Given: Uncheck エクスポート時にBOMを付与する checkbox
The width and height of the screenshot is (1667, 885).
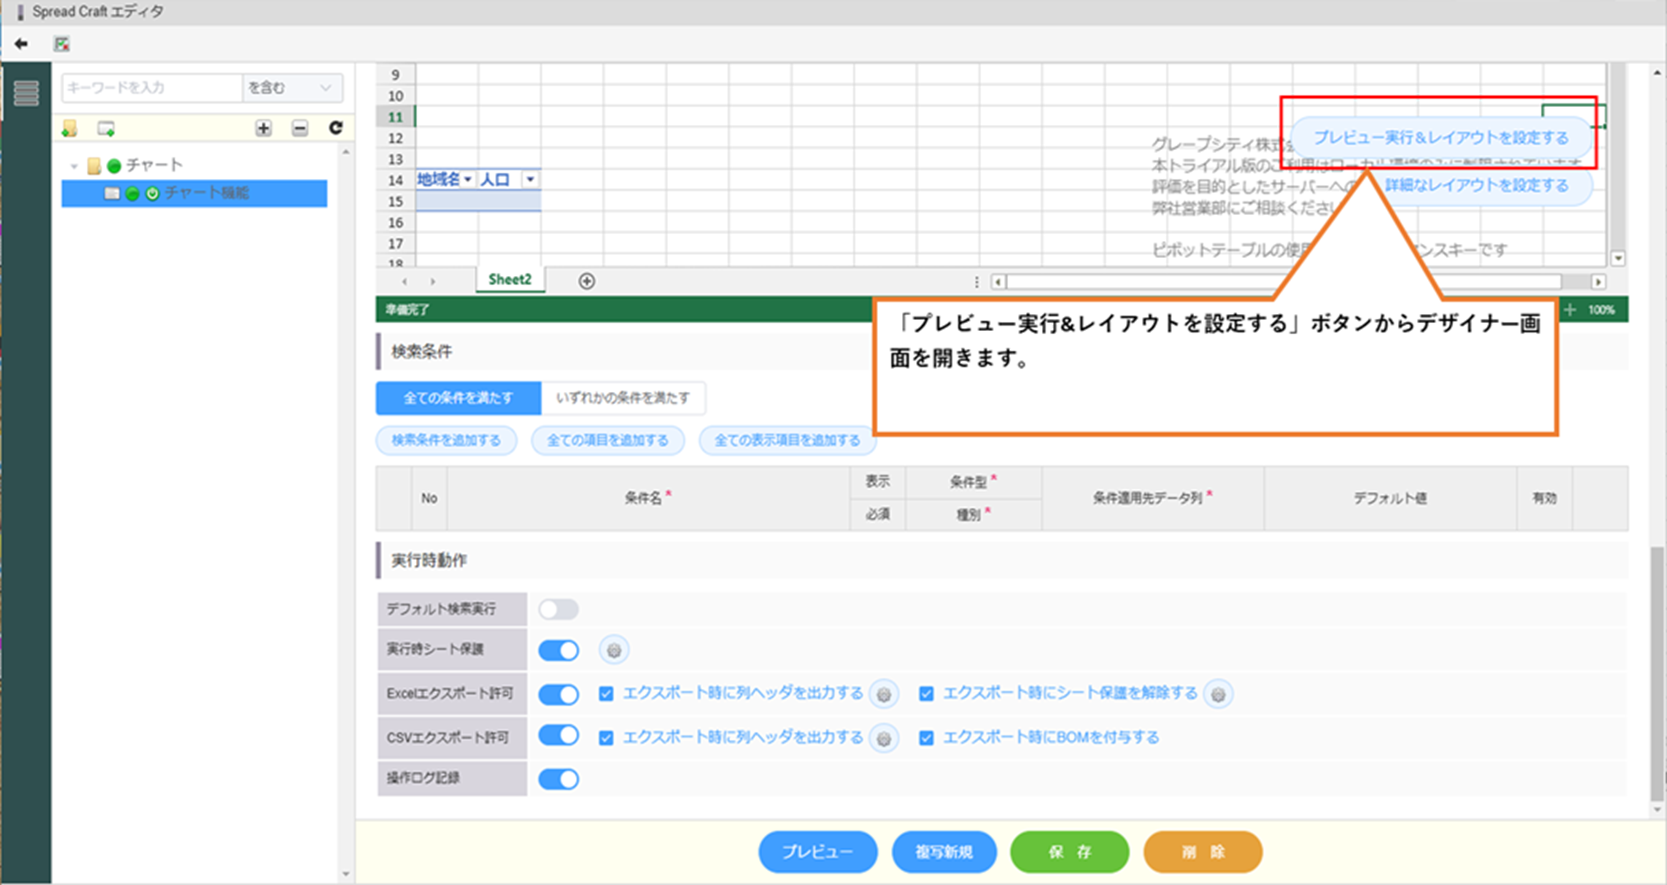Looking at the screenshot, I should tap(926, 738).
